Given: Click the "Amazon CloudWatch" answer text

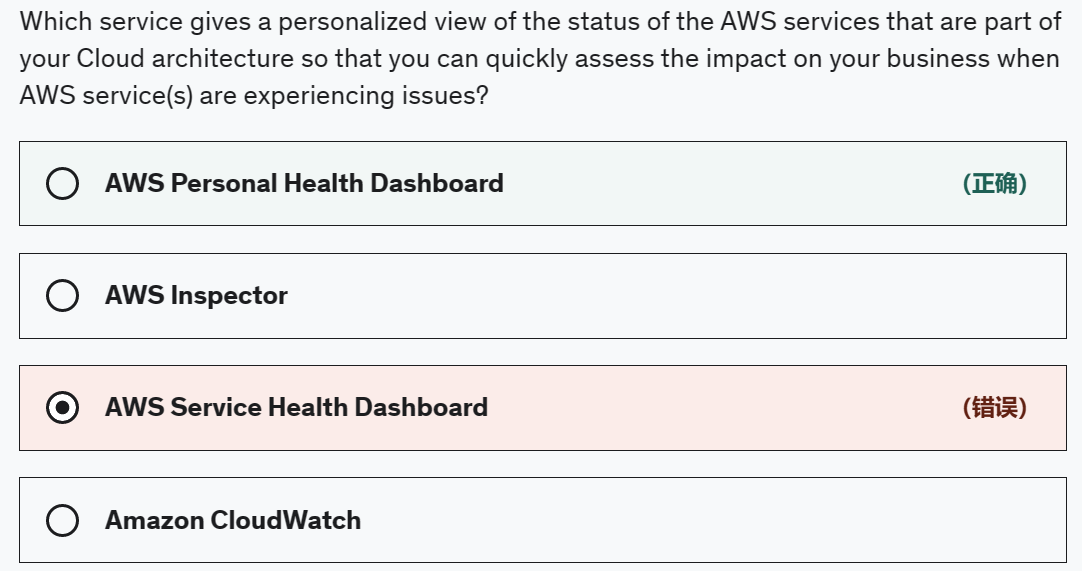Looking at the screenshot, I should 233,521.
